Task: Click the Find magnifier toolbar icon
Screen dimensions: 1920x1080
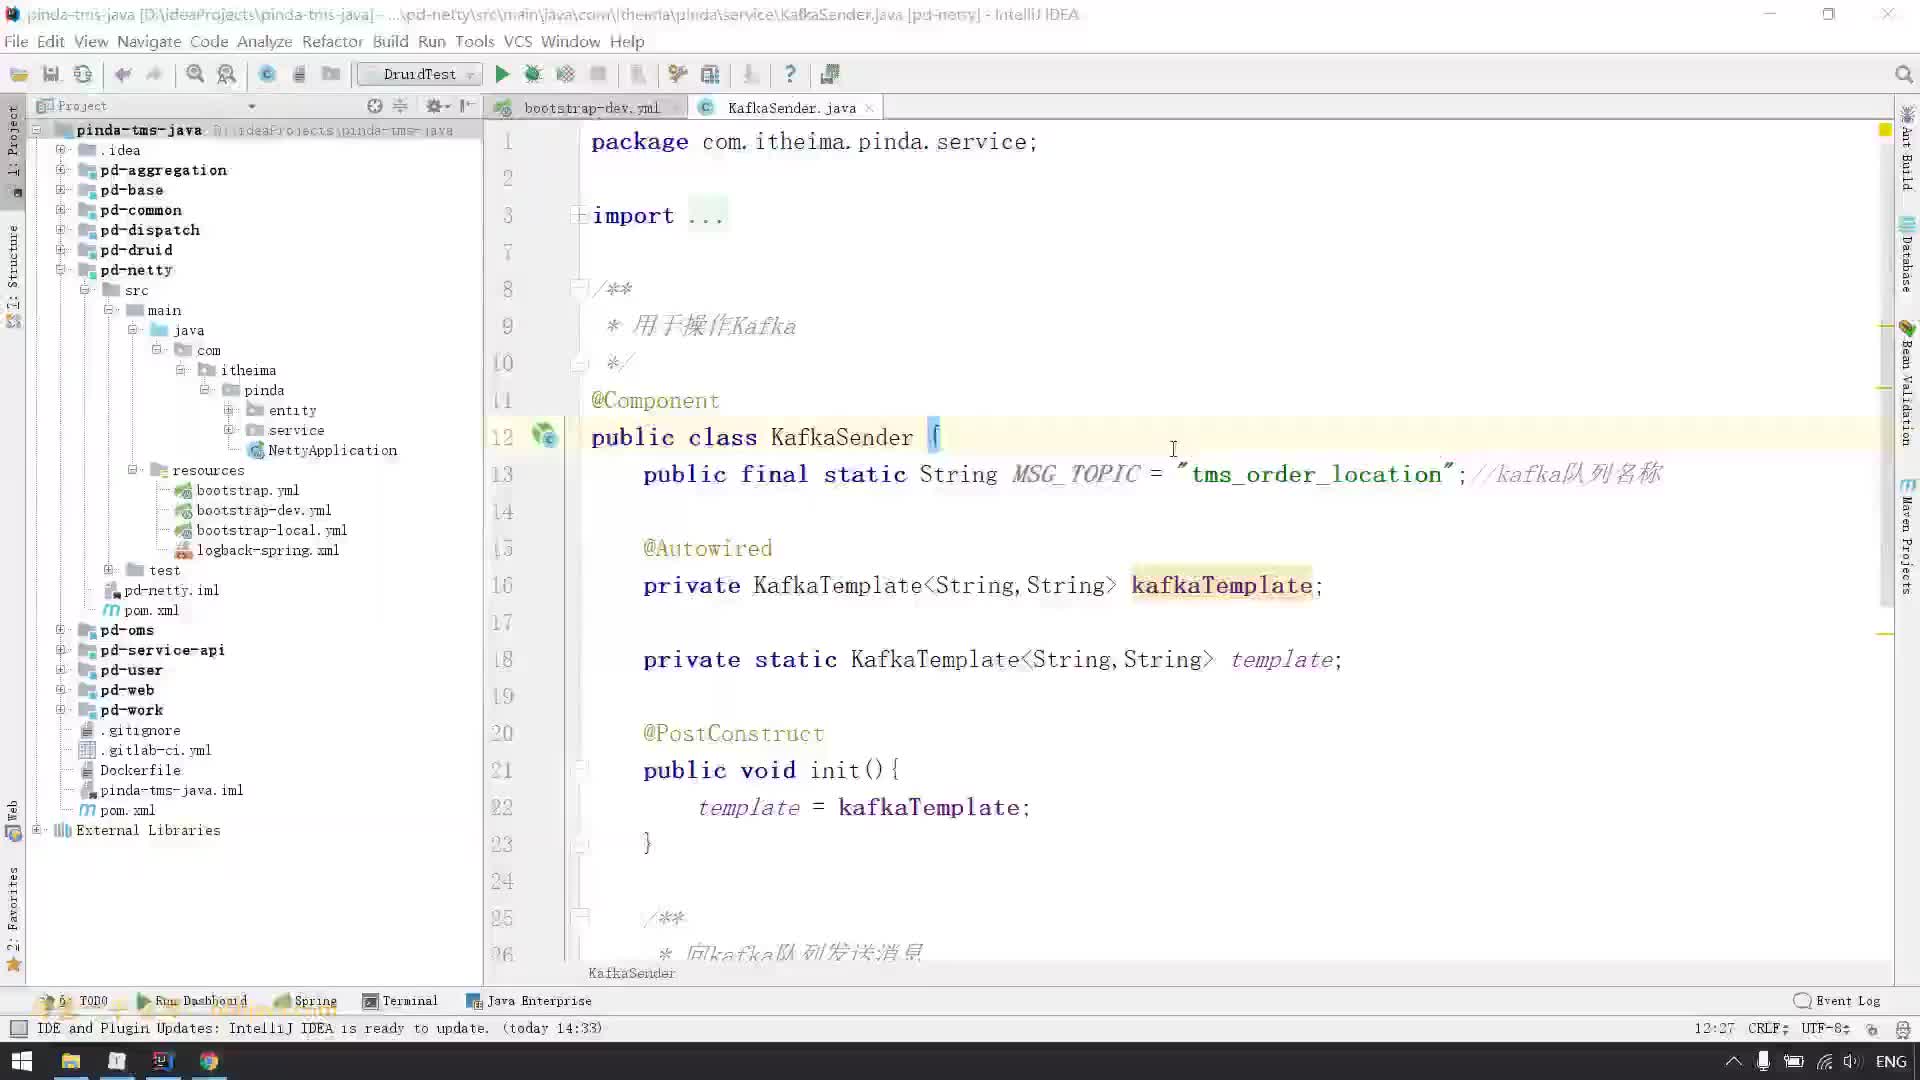Action: click(195, 74)
